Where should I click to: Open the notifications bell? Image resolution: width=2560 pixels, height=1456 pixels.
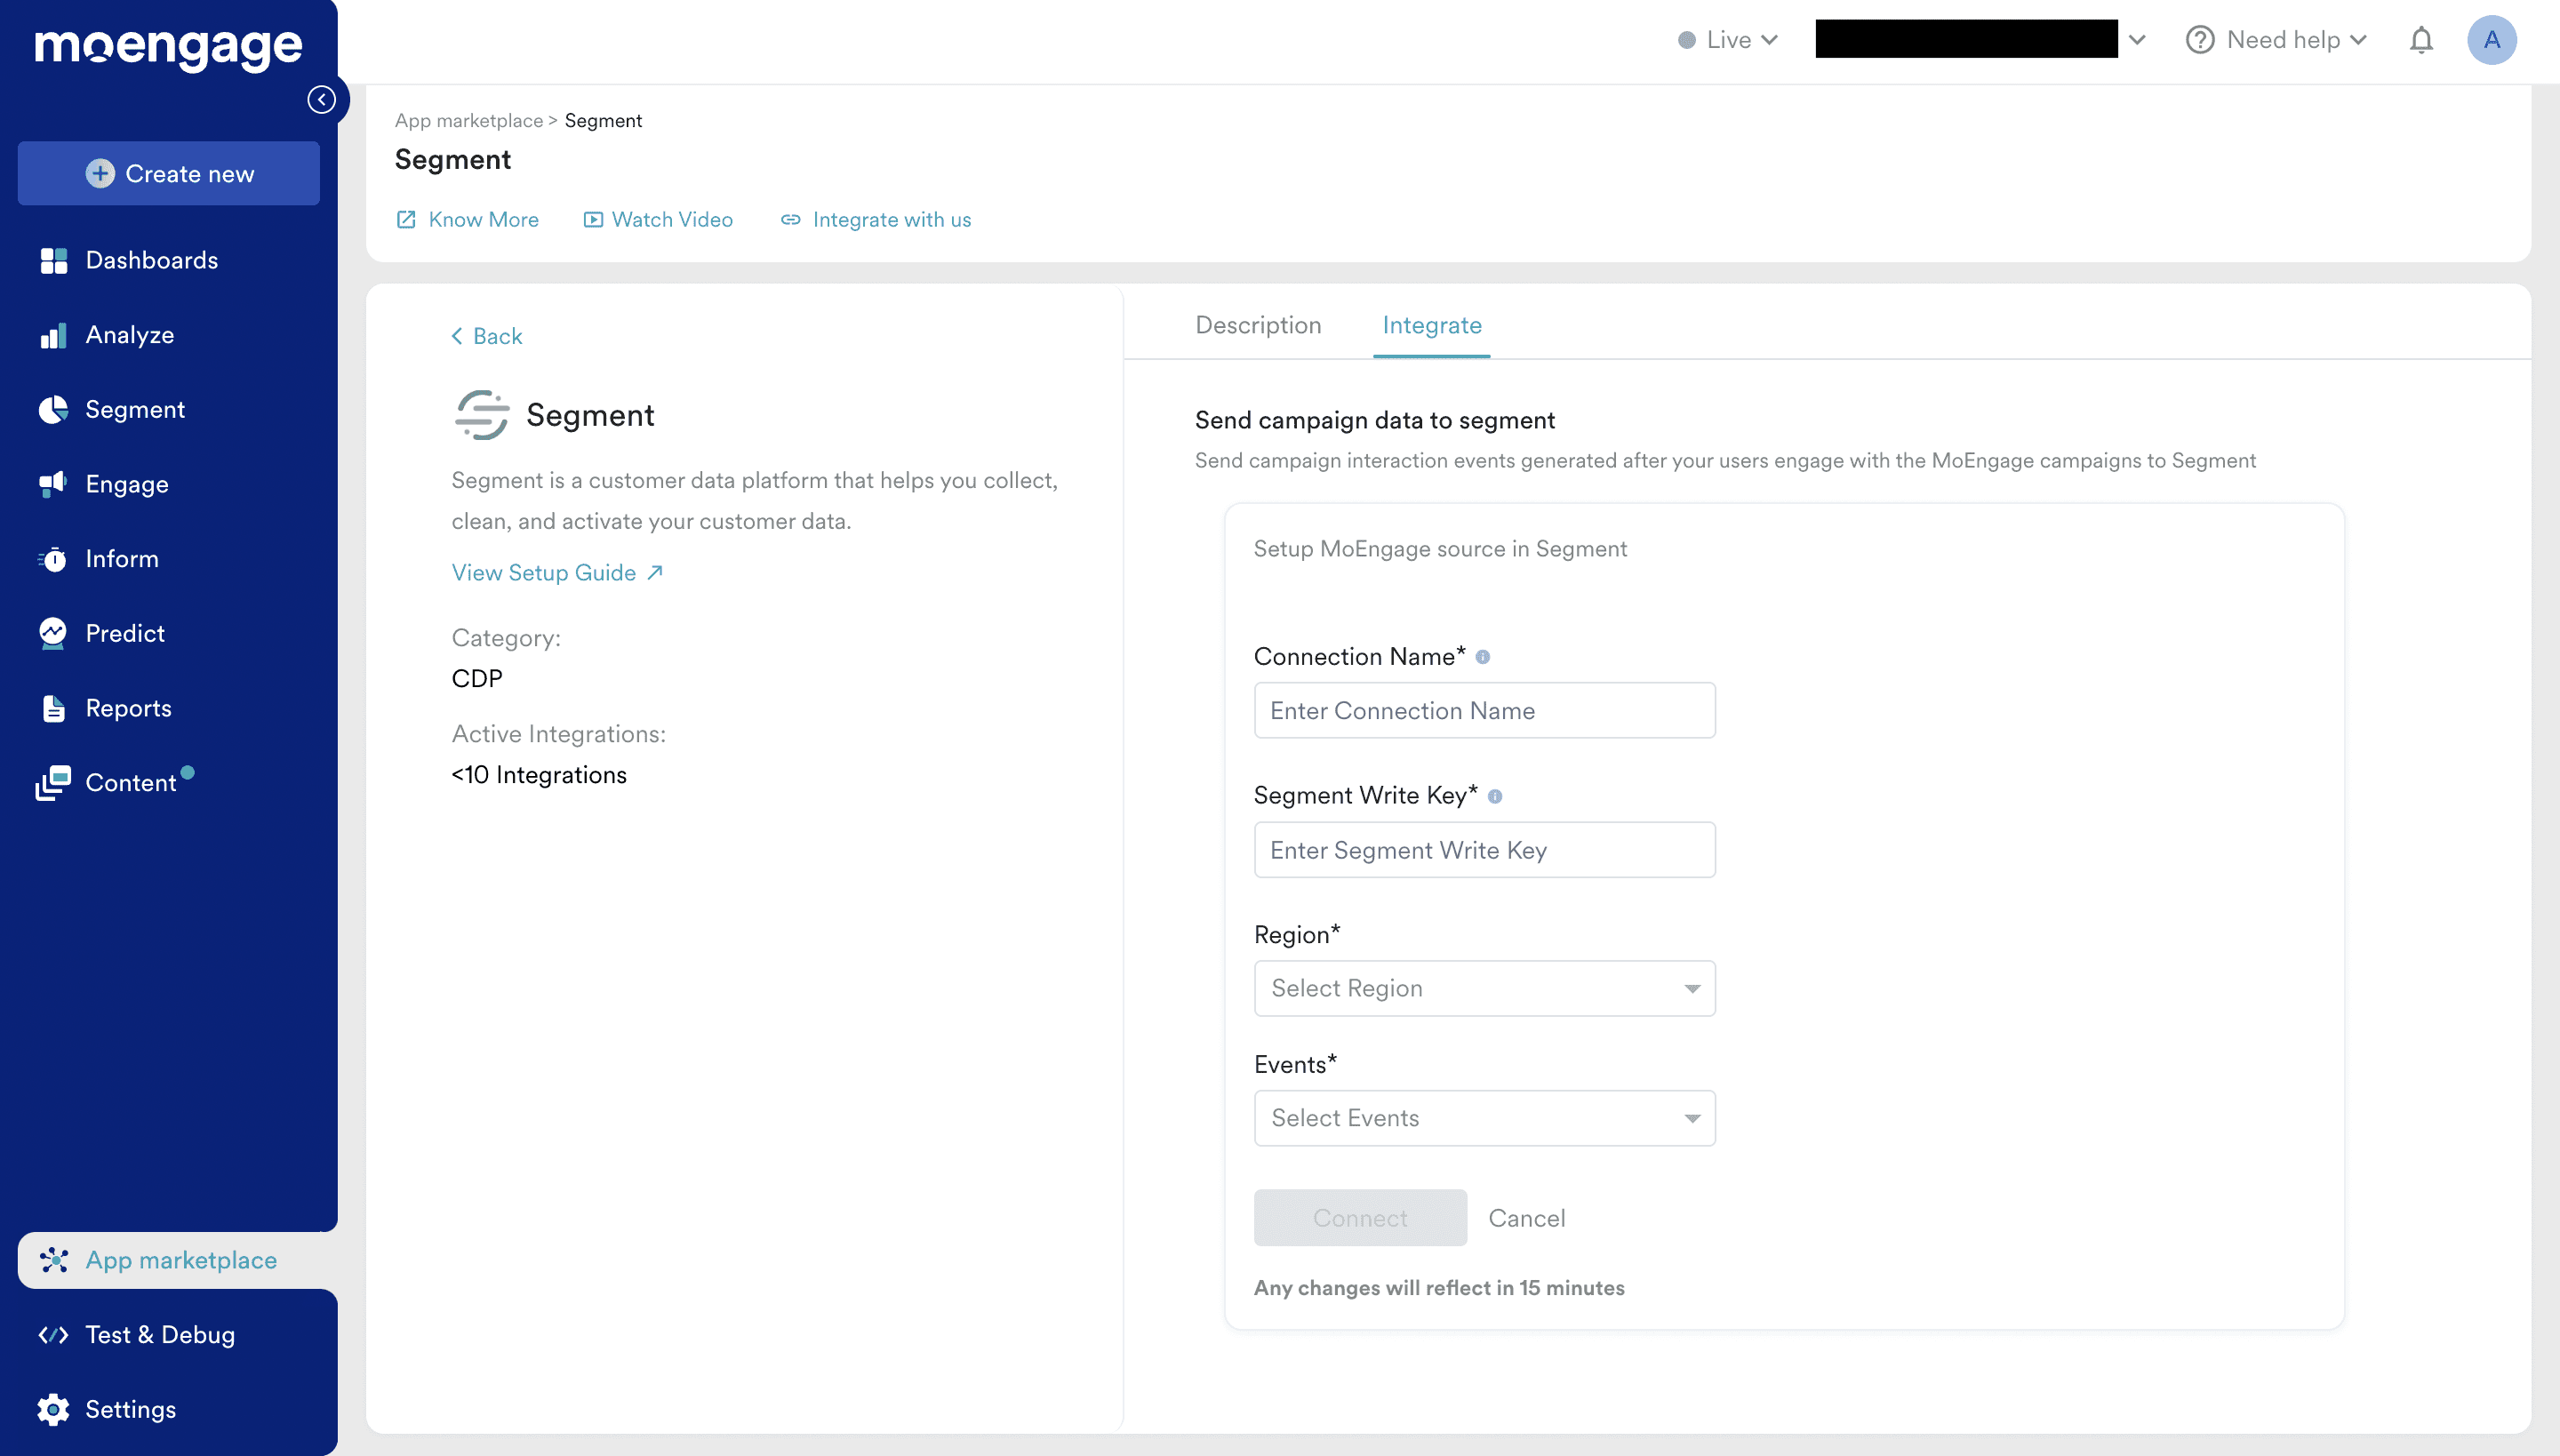(x=2421, y=39)
